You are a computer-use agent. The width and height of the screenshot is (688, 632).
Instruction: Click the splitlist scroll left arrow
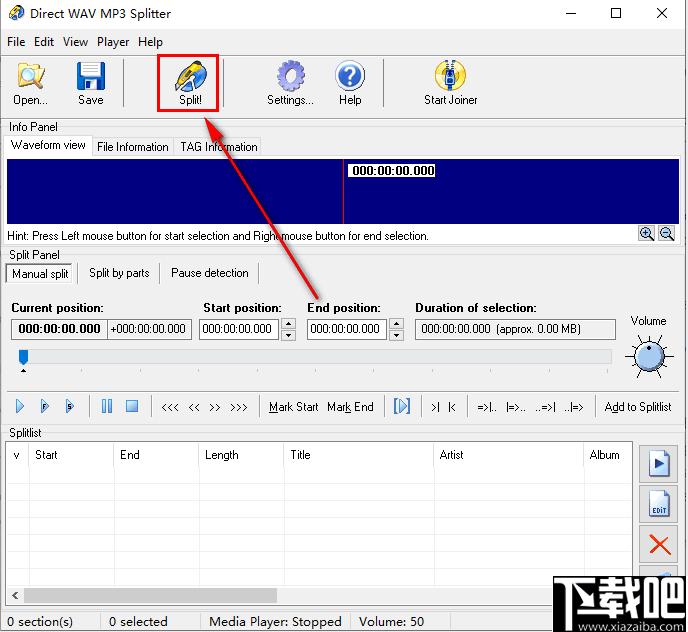(15, 596)
